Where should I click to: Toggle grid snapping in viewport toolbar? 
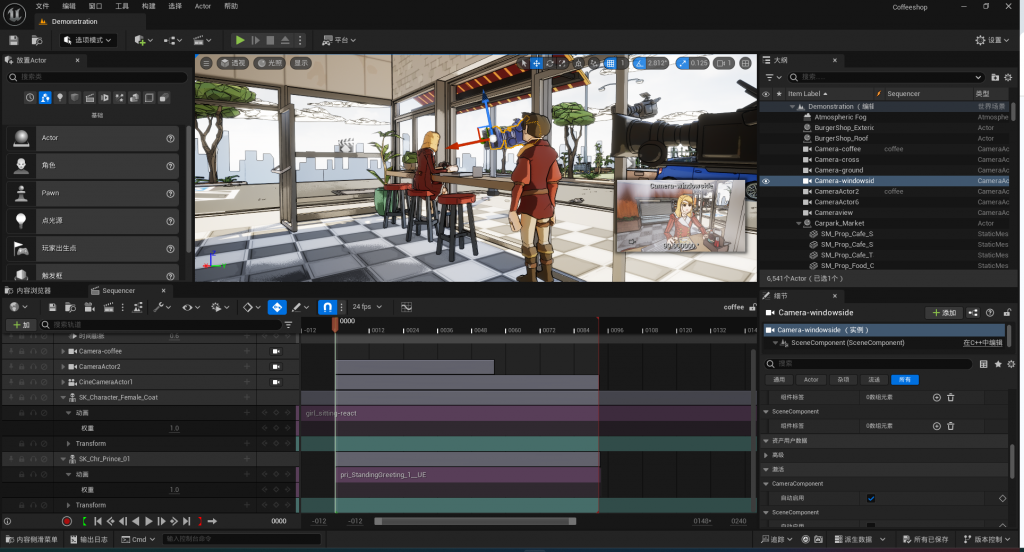(610, 63)
